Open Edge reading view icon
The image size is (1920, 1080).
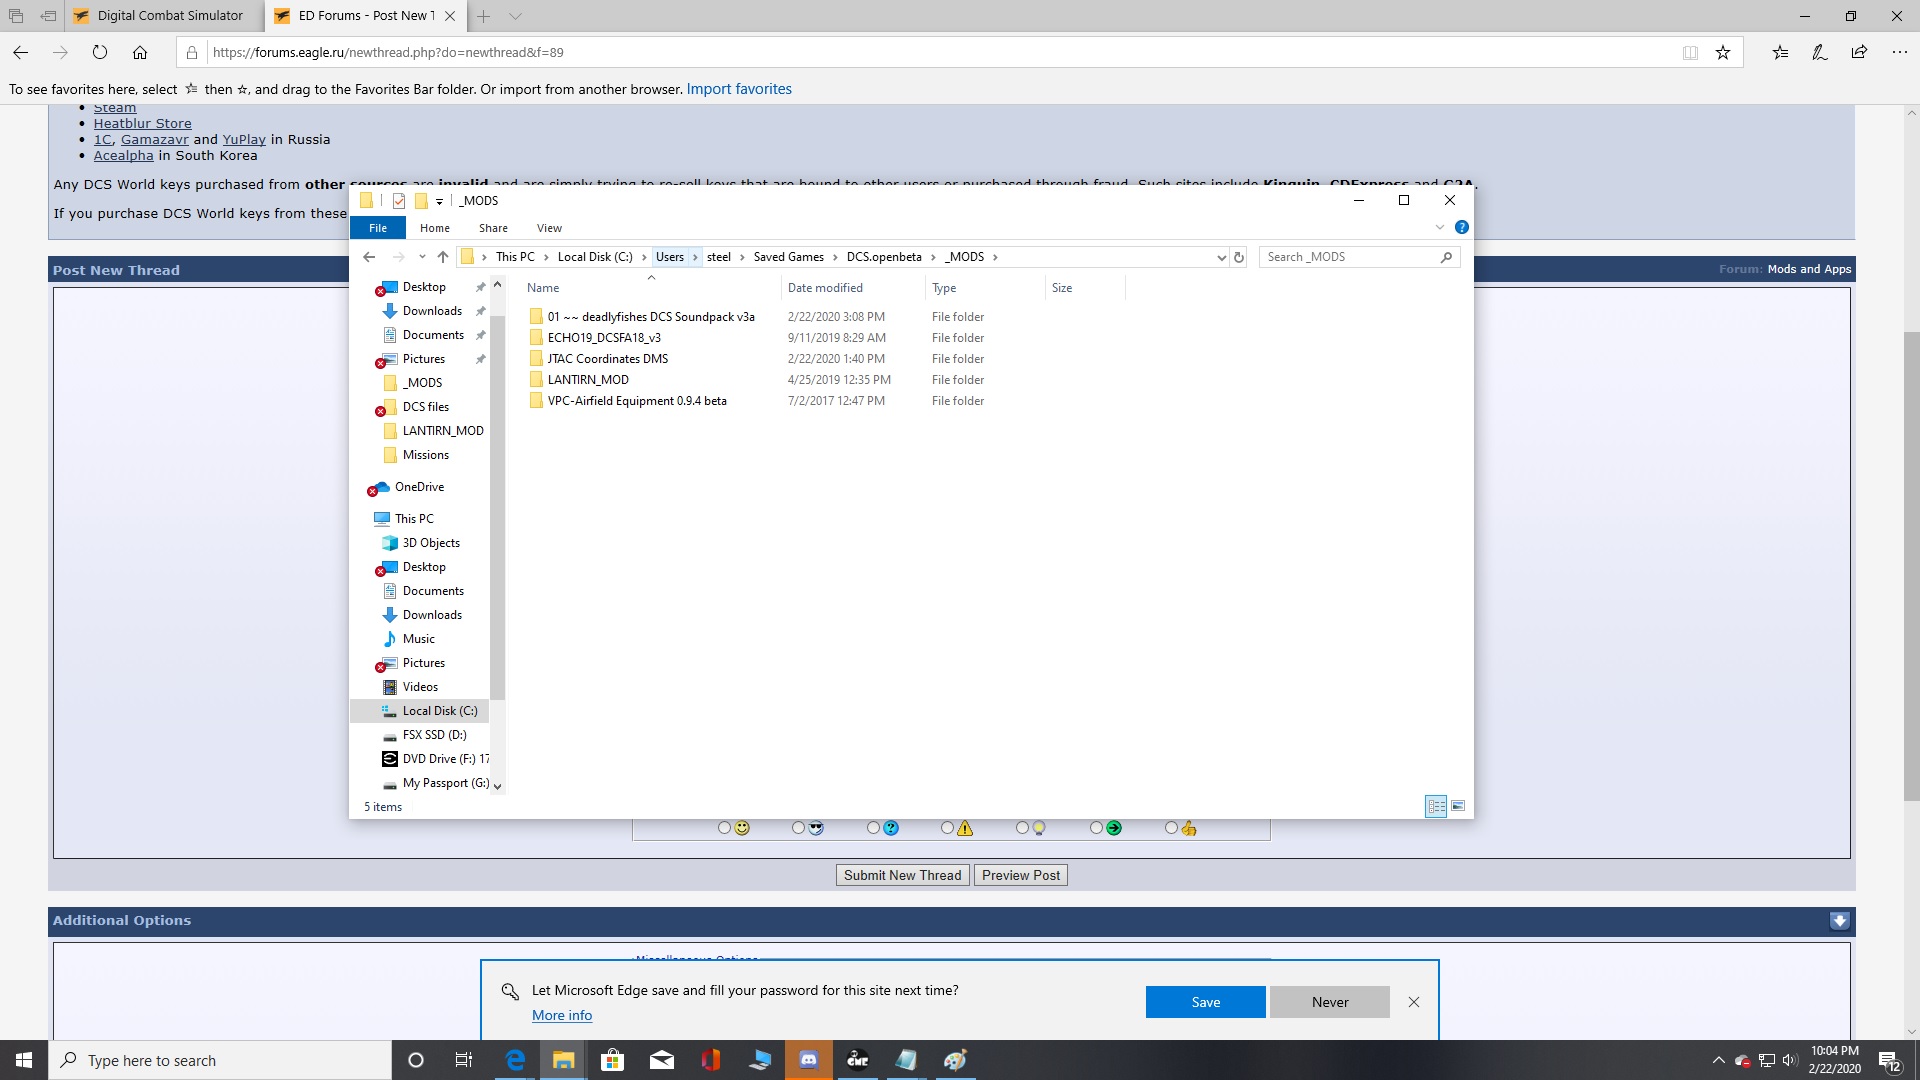pos(1690,52)
